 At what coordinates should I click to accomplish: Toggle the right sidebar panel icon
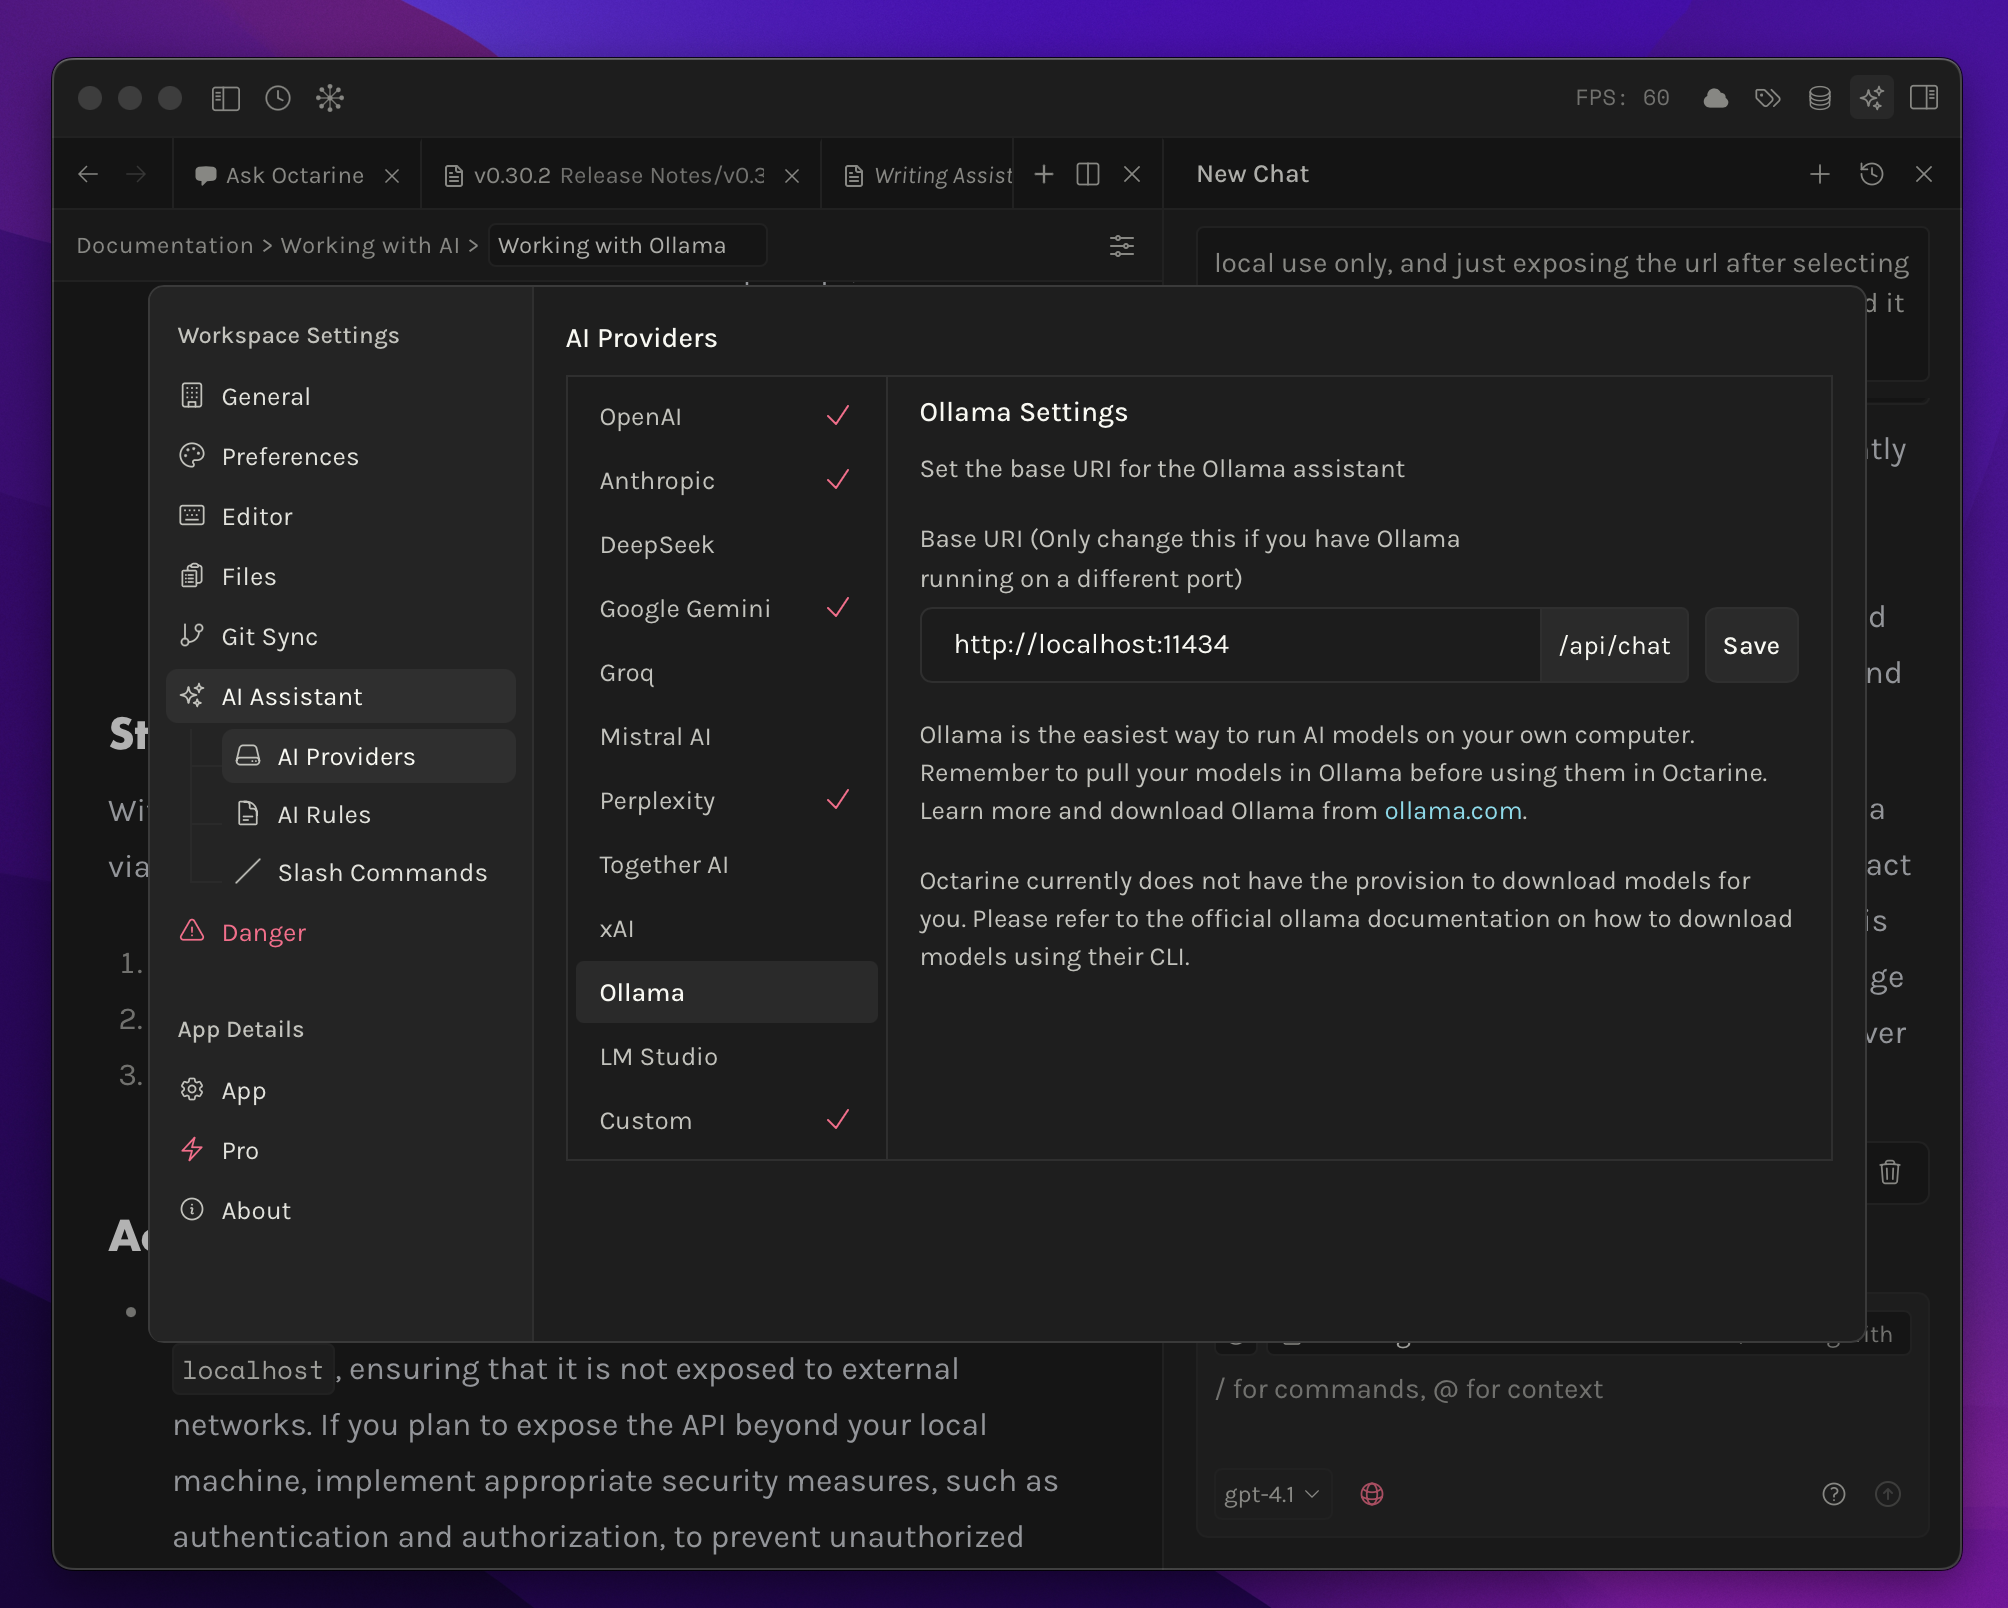coord(1924,98)
